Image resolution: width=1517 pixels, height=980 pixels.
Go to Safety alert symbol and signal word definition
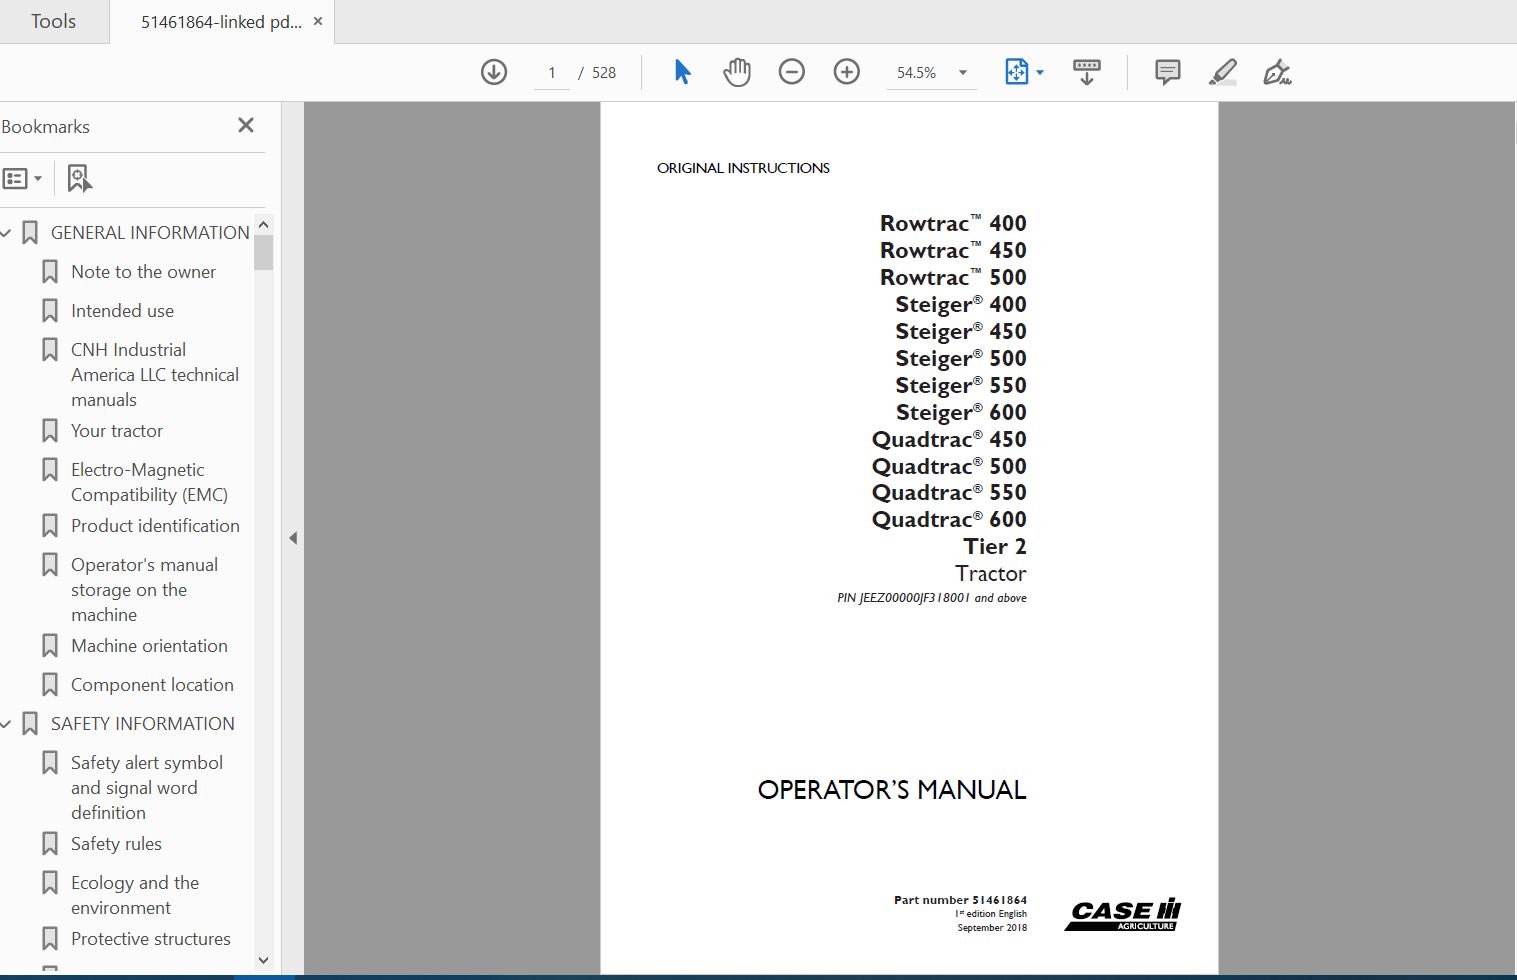click(x=147, y=788)
